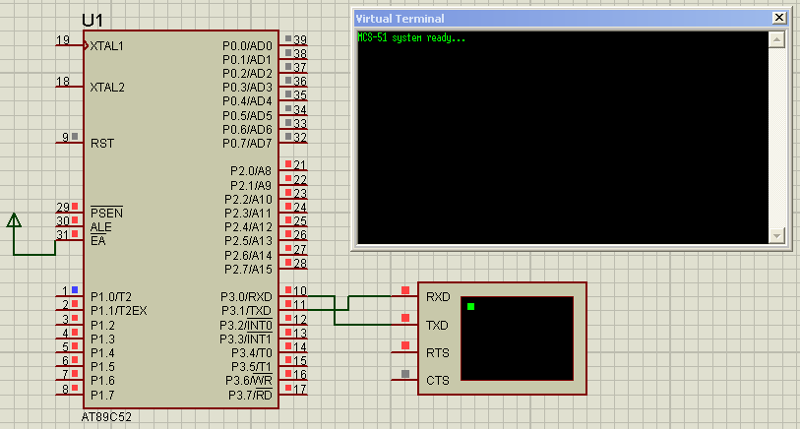Click the blue logic indicator at P1.0 pin 1

tap(74, 290)
